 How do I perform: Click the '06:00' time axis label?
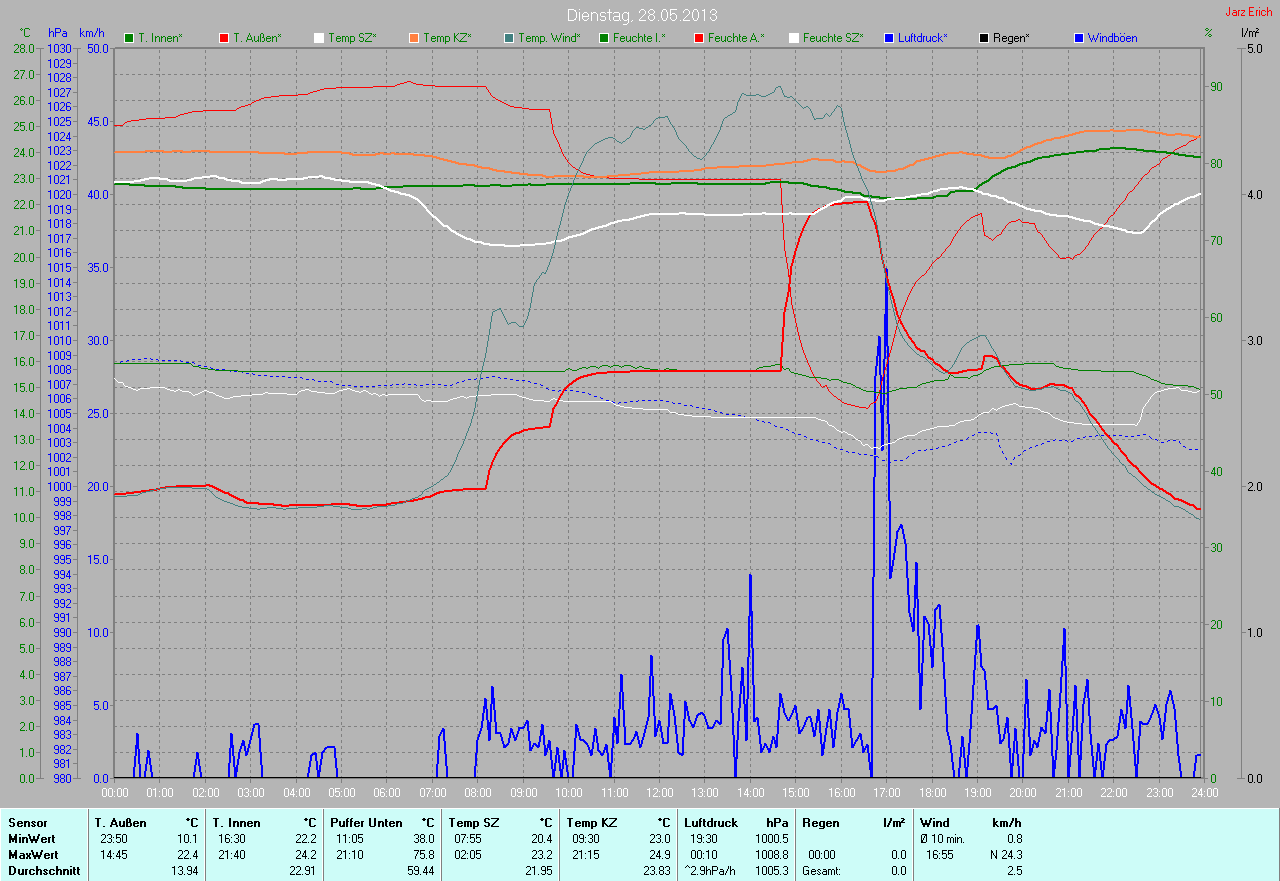point(387,793)
